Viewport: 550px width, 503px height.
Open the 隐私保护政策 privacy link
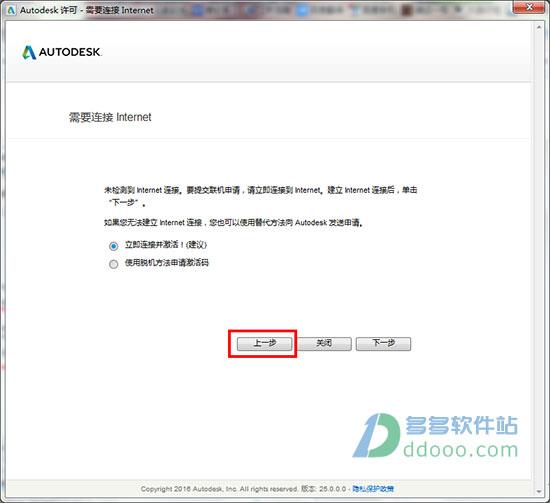[x=373, y=489]
